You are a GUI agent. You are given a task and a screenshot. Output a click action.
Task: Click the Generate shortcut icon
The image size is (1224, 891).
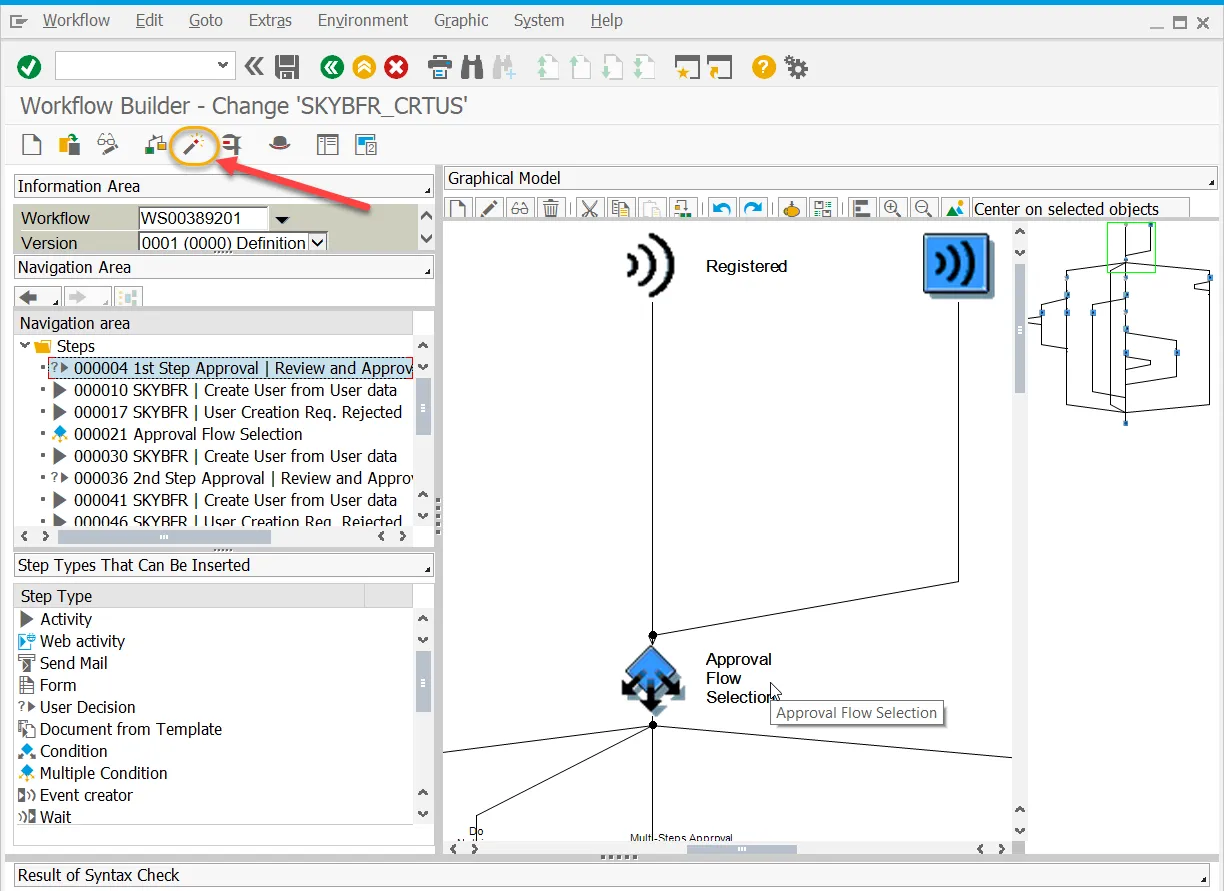point(720,67)
